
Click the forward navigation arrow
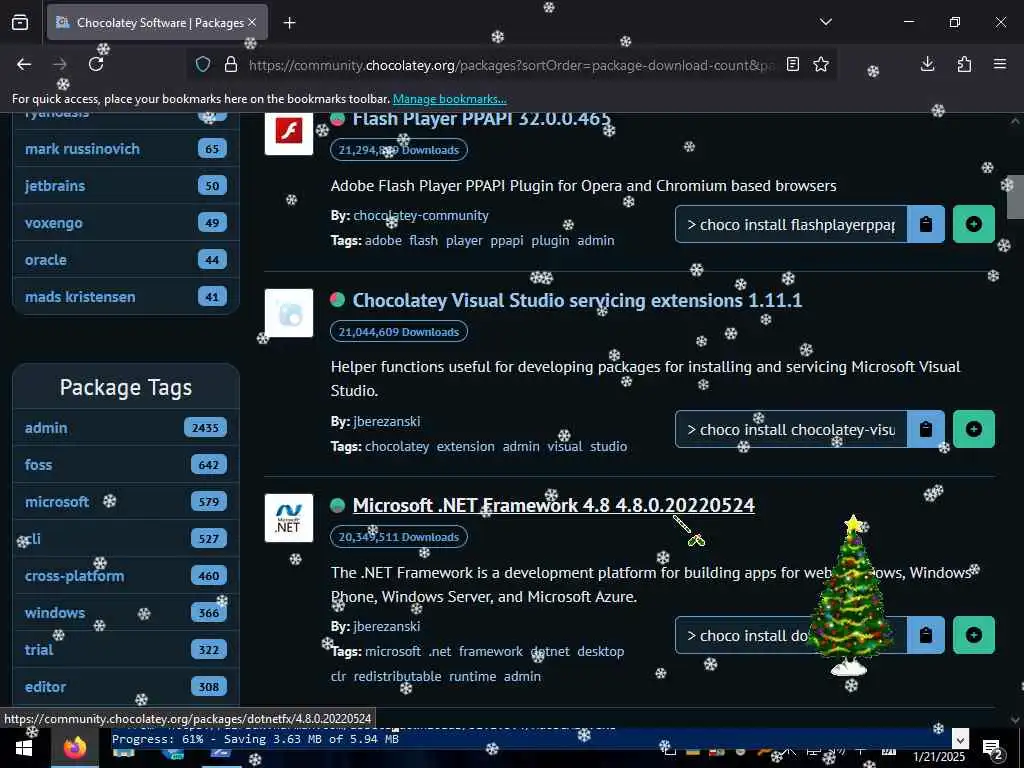click(x=60, y=64)
